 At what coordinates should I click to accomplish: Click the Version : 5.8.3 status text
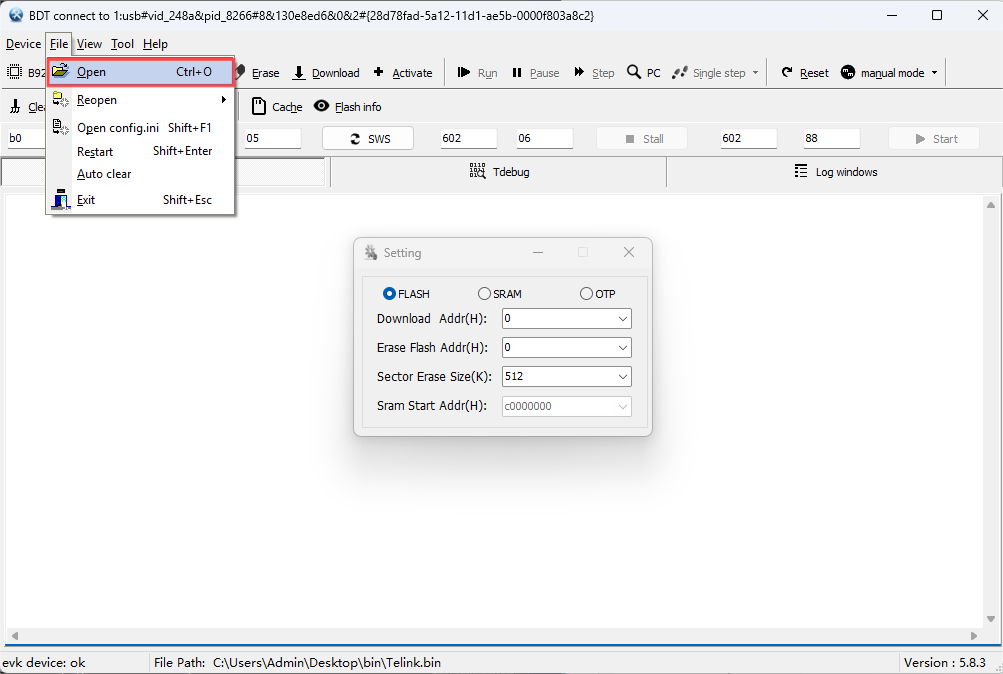click(x=944, y=662)
